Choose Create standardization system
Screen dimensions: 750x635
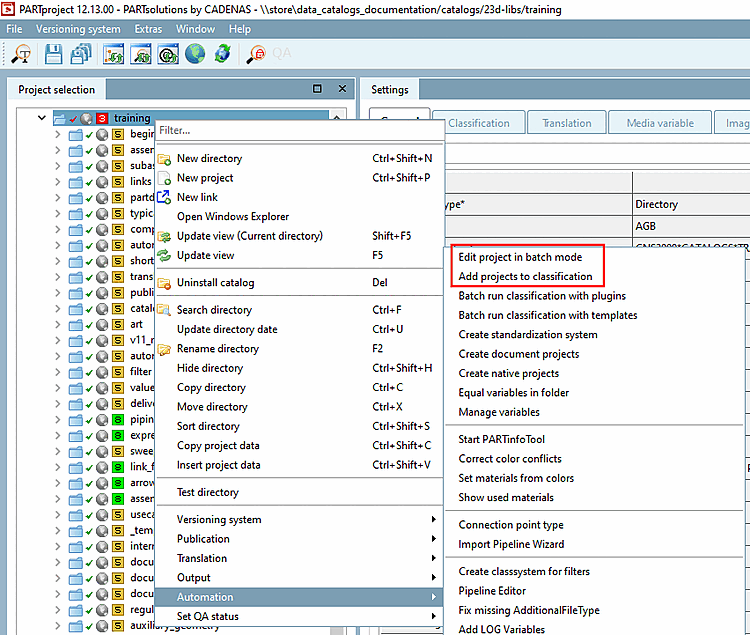[528, 335]
